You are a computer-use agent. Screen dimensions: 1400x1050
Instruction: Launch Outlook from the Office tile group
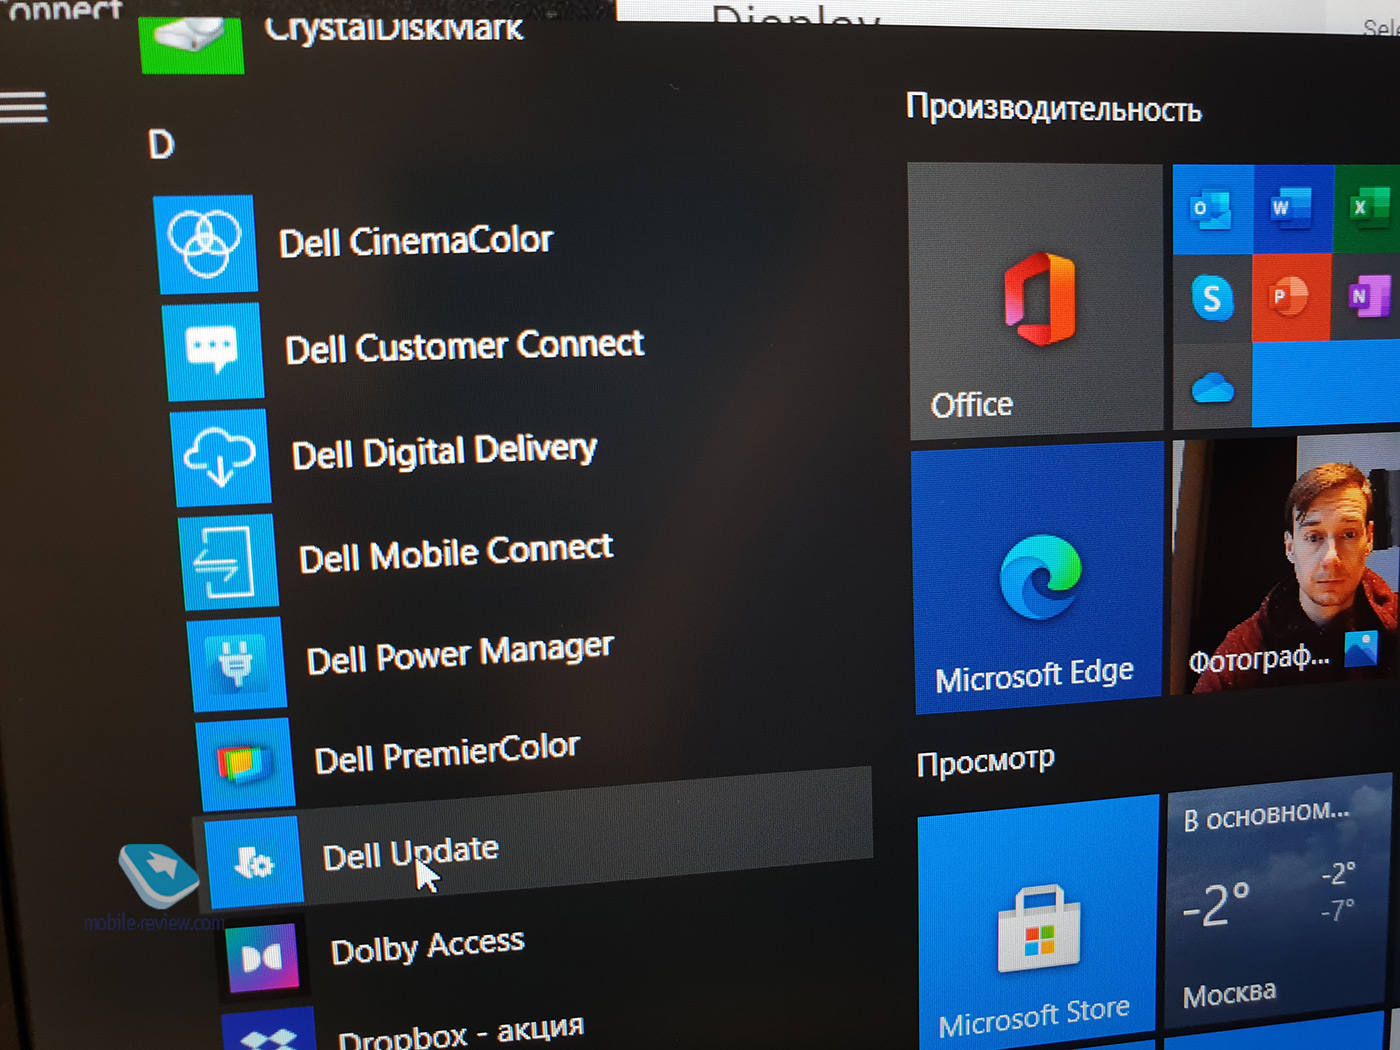[x=1212, y=210]
